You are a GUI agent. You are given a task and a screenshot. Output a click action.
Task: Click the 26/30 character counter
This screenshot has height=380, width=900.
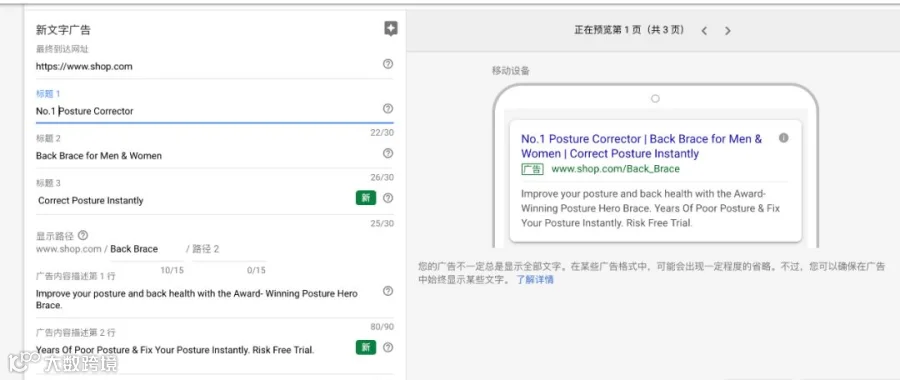382,177
